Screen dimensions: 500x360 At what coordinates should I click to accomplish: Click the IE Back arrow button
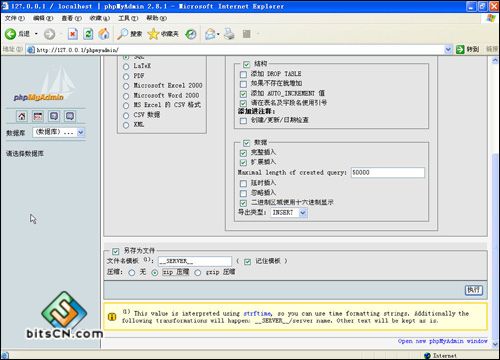pos(10,34)
